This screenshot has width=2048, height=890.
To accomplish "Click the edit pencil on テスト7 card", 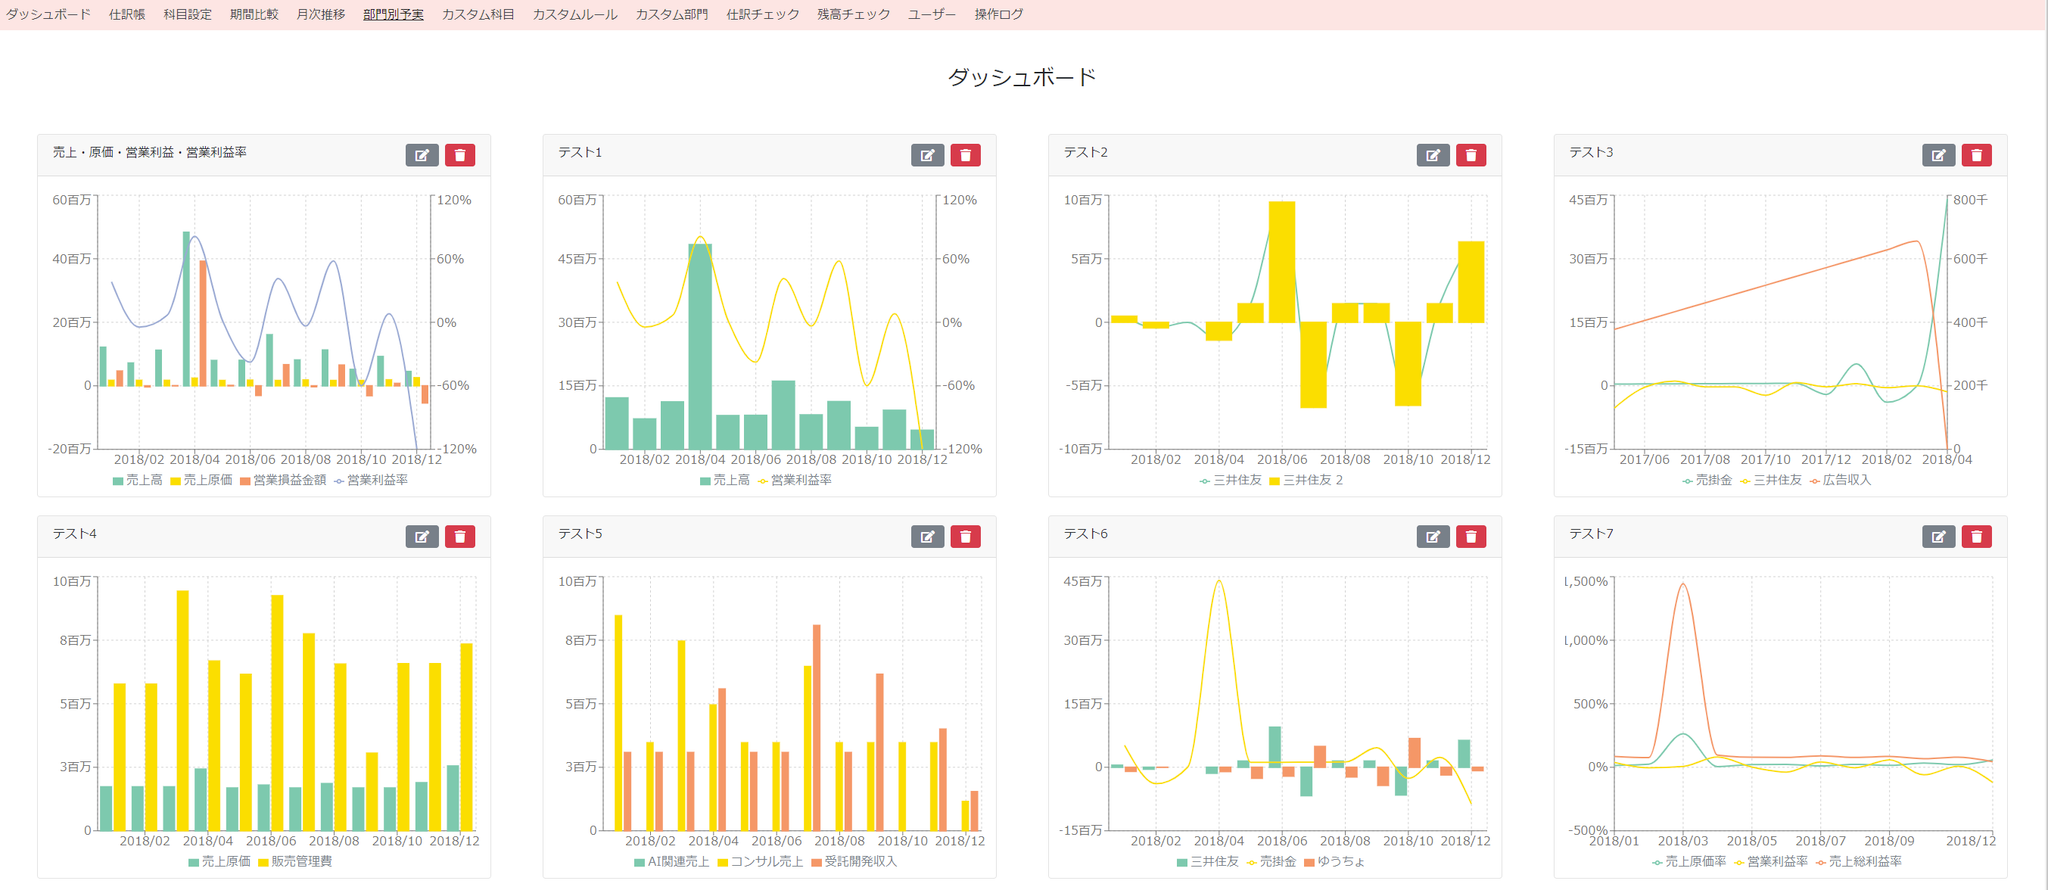I will [1938, 537].
